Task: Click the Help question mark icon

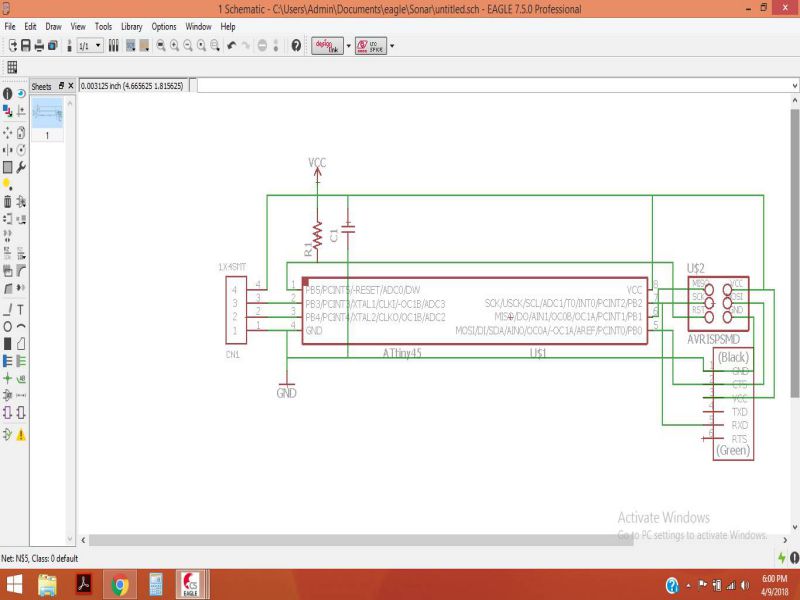Action: click(296, 46)
